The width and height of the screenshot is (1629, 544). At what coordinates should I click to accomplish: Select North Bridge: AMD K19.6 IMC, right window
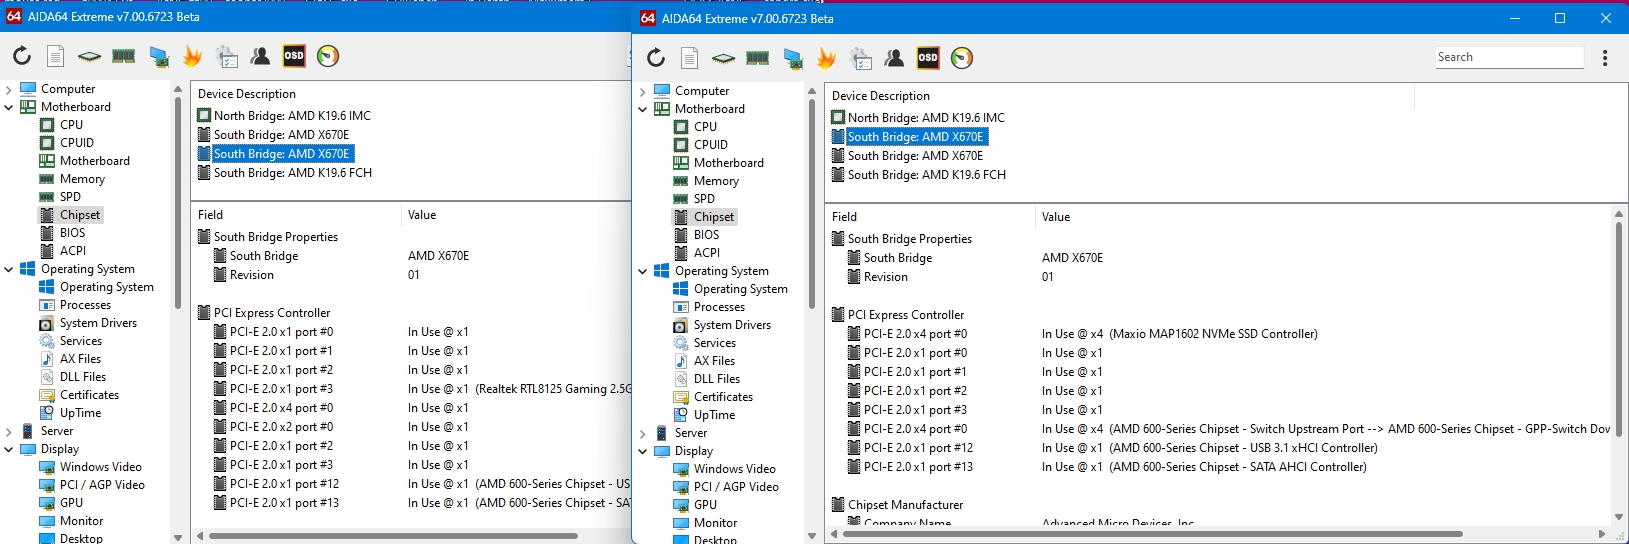pos(925,118)
